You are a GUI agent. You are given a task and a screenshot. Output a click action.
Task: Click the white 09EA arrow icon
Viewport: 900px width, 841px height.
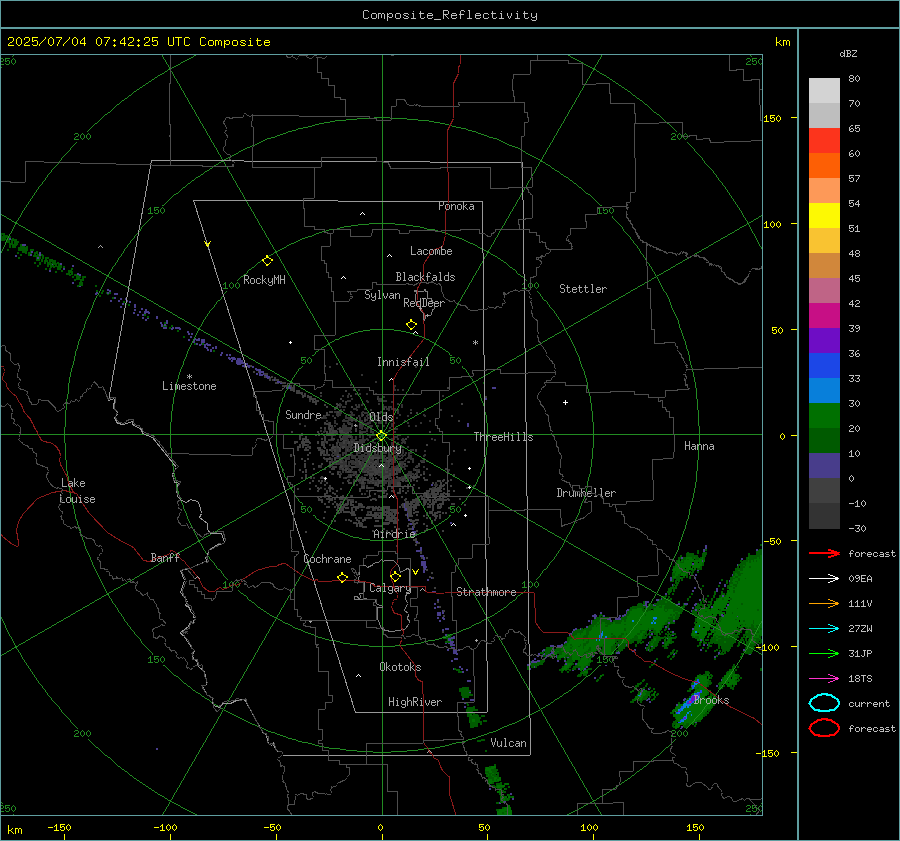824,578
